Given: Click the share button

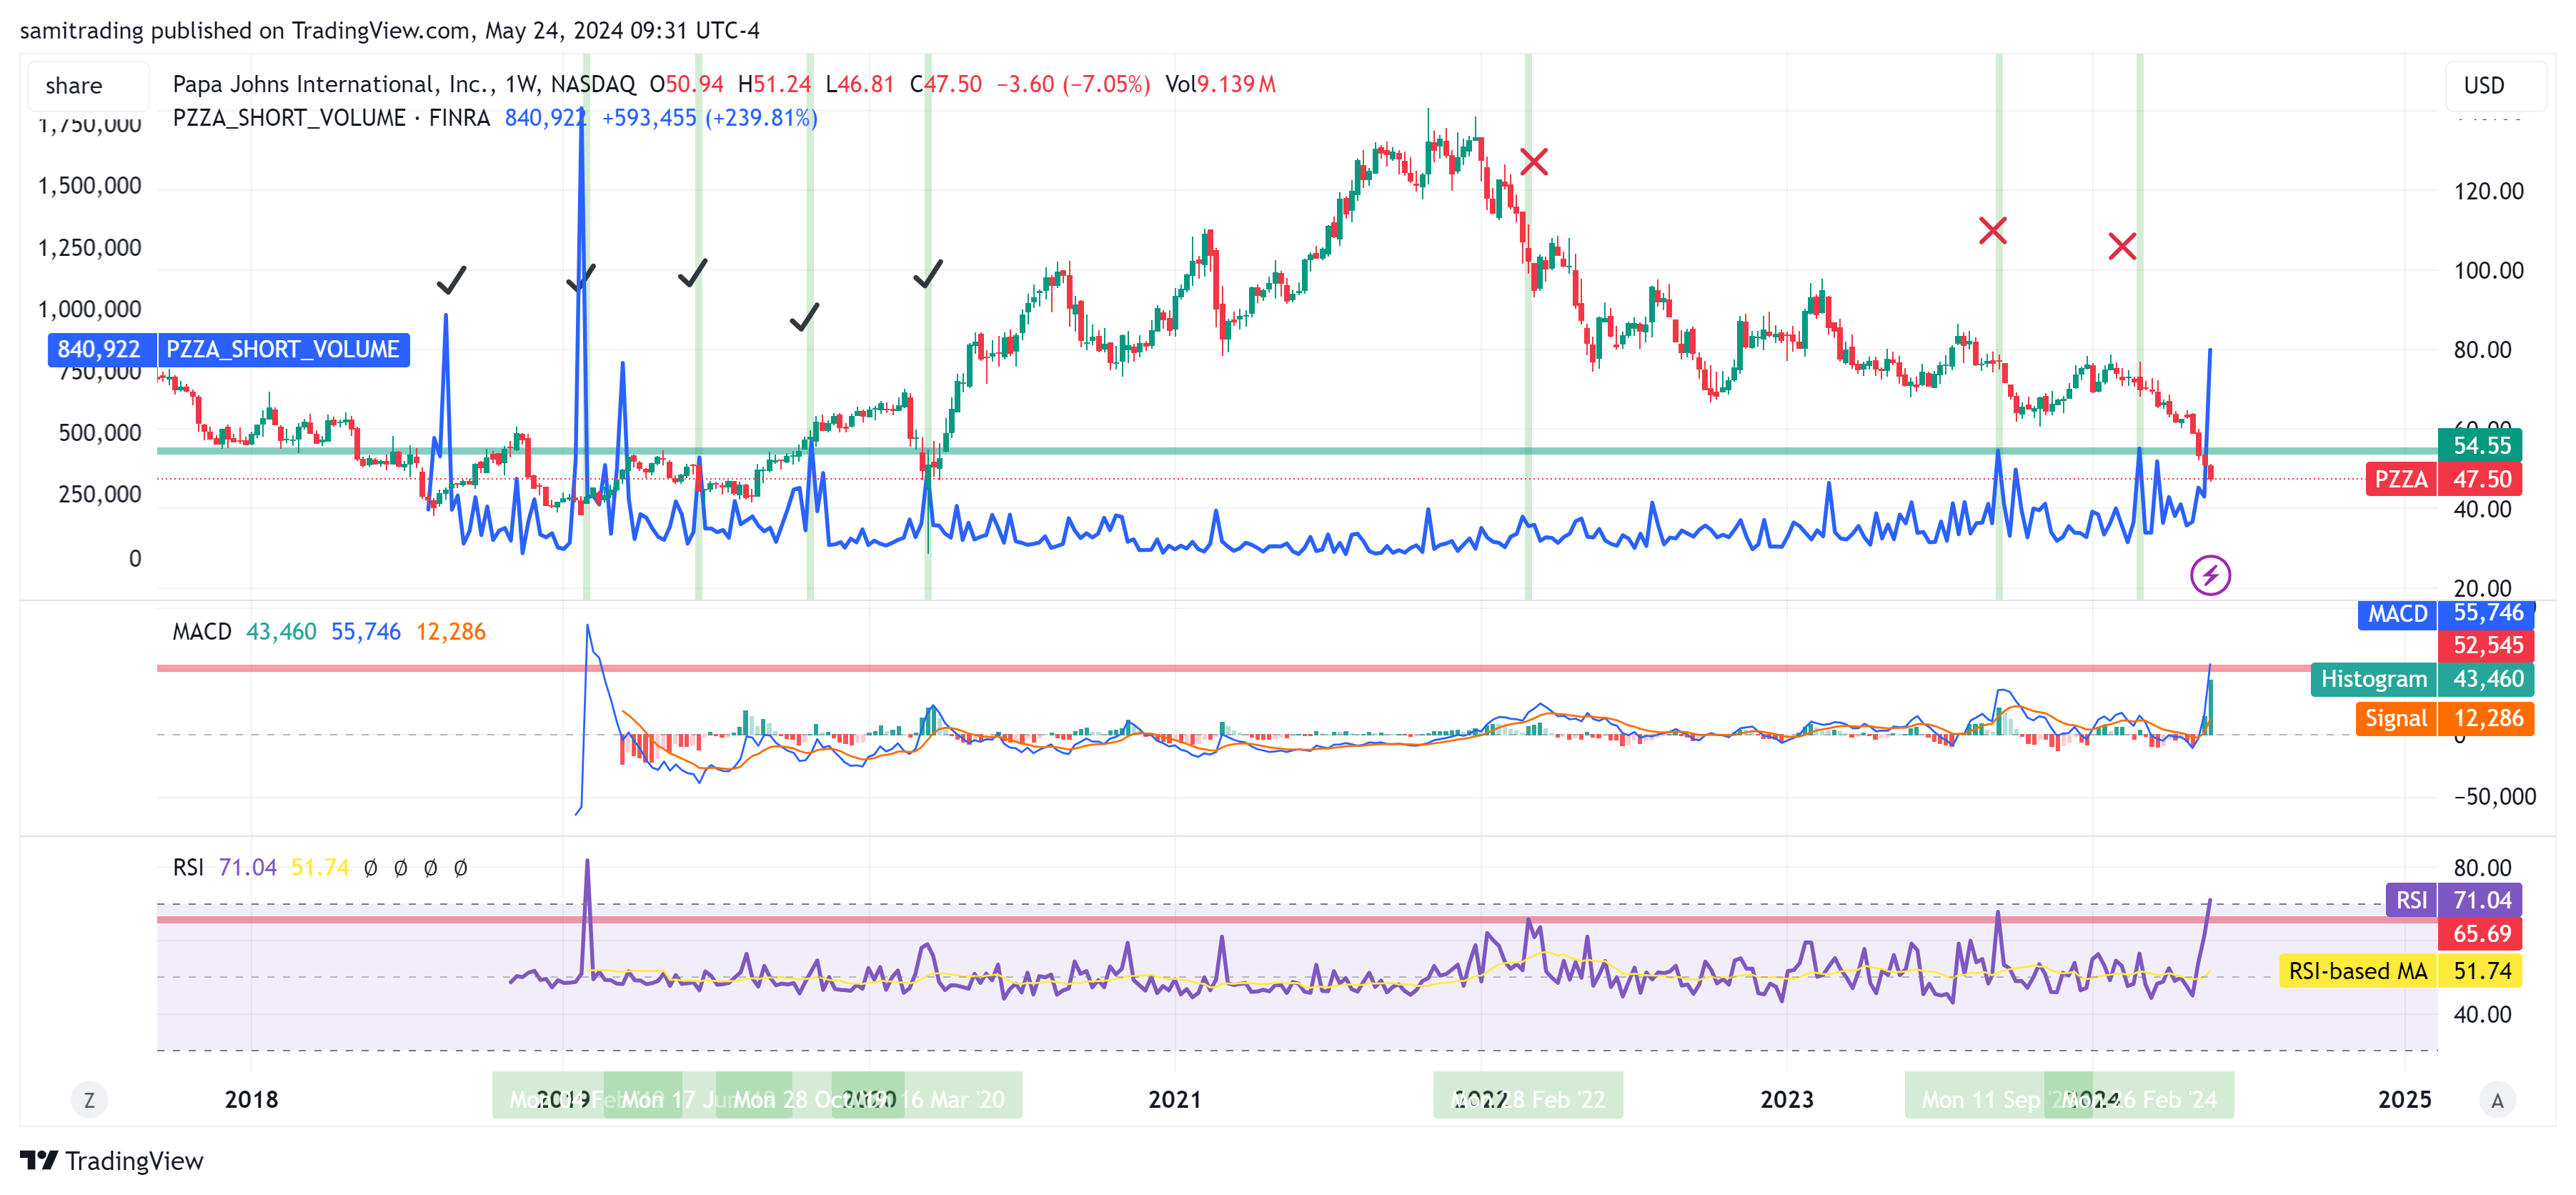Looking at the screenshot, I should 88,86.
